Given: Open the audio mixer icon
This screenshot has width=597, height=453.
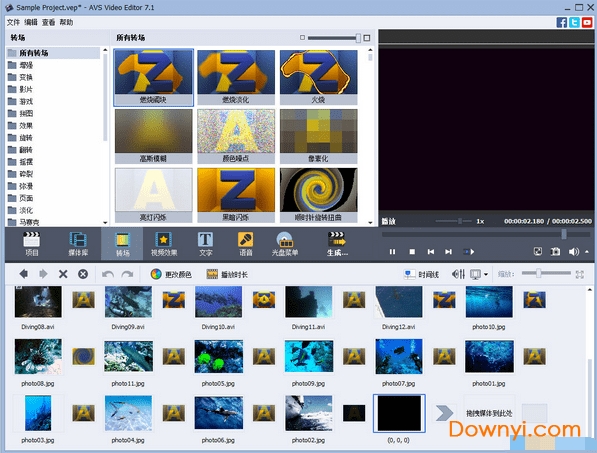Looking at the screenshot, I should point(458,274).
